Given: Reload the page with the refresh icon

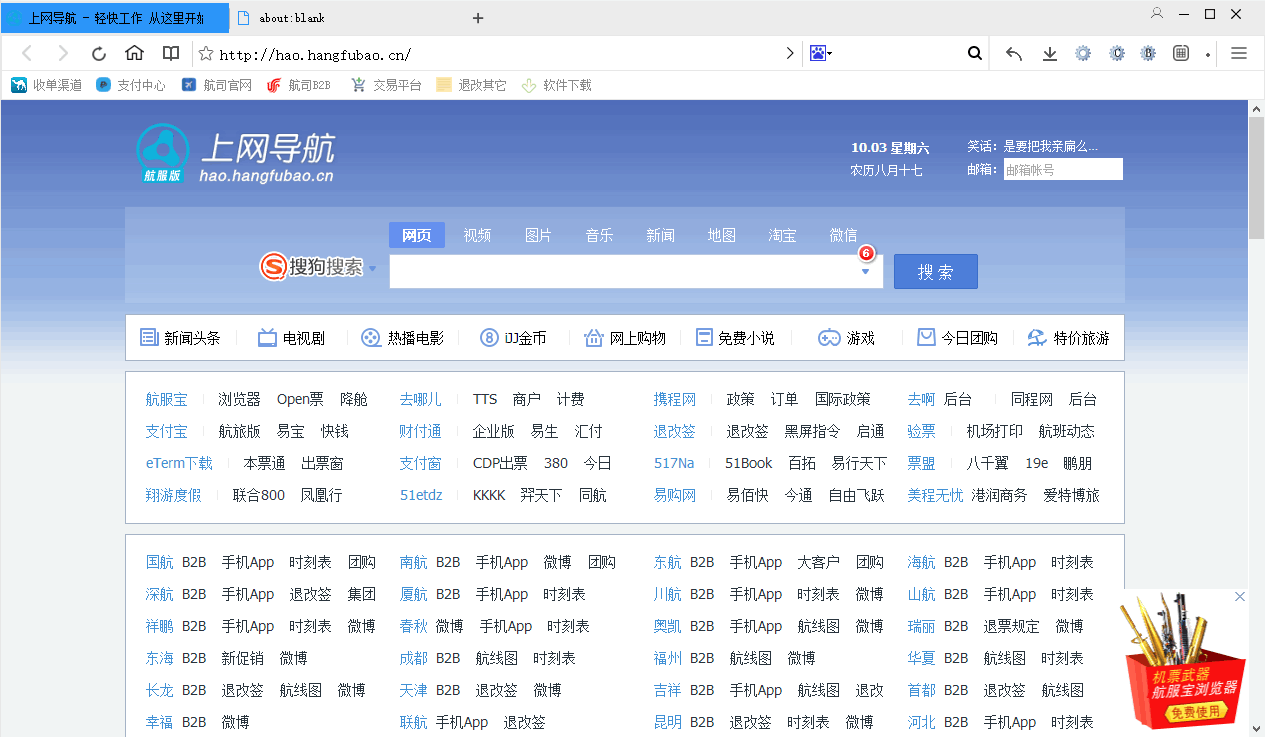Looking at the screenshot, I should pyautogui.click(x=99, y=54).
